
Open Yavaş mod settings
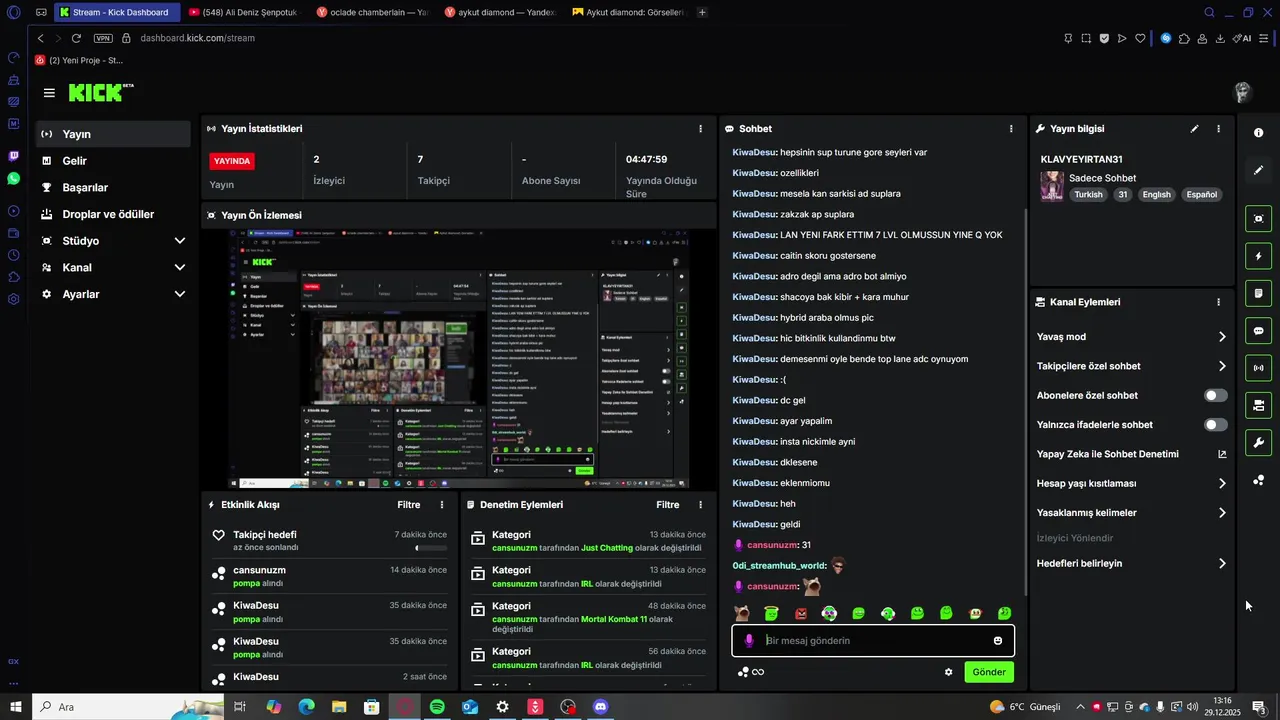click(1132, 337)
